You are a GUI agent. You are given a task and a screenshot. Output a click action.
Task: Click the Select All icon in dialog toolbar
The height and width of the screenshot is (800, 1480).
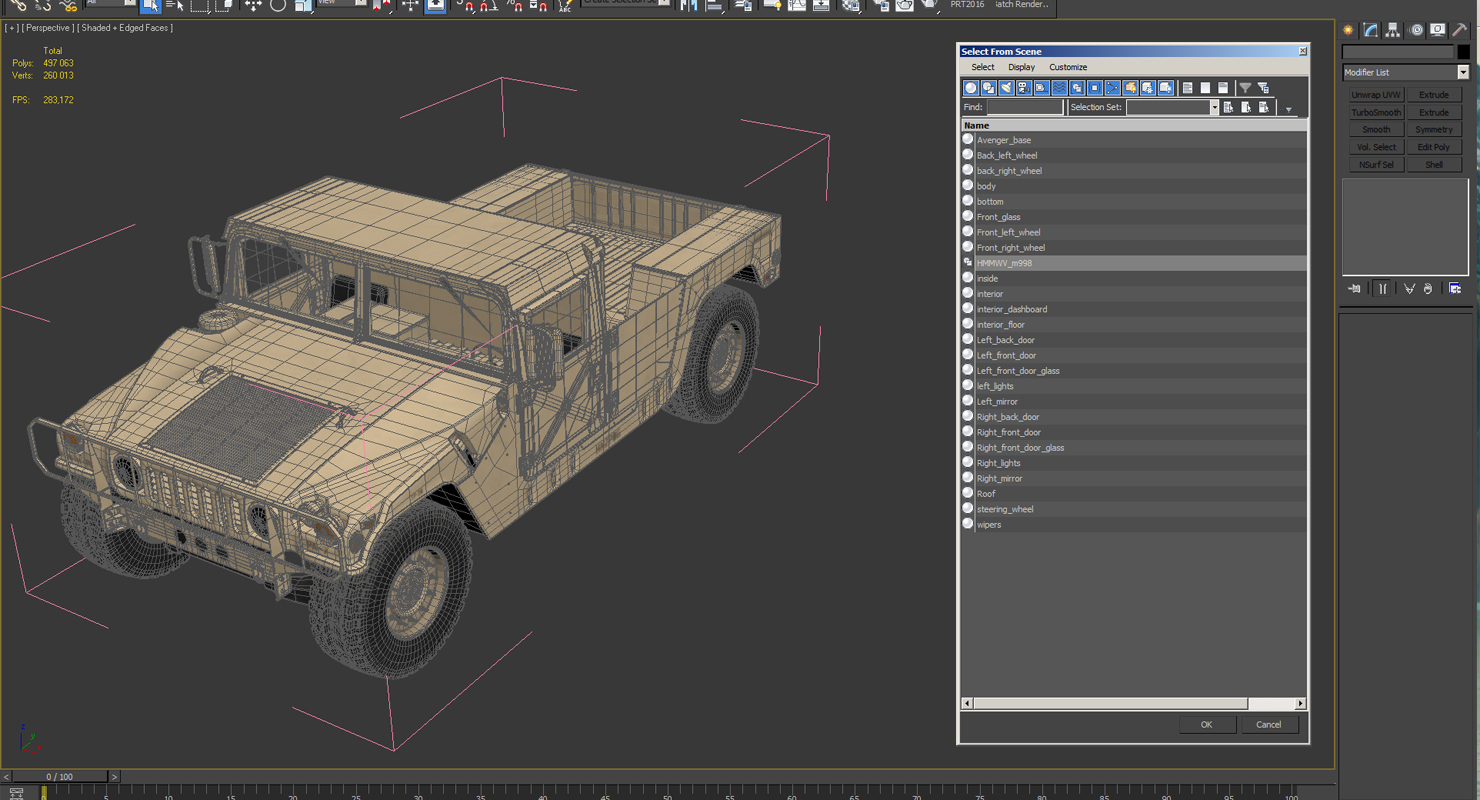(1187, 88)
